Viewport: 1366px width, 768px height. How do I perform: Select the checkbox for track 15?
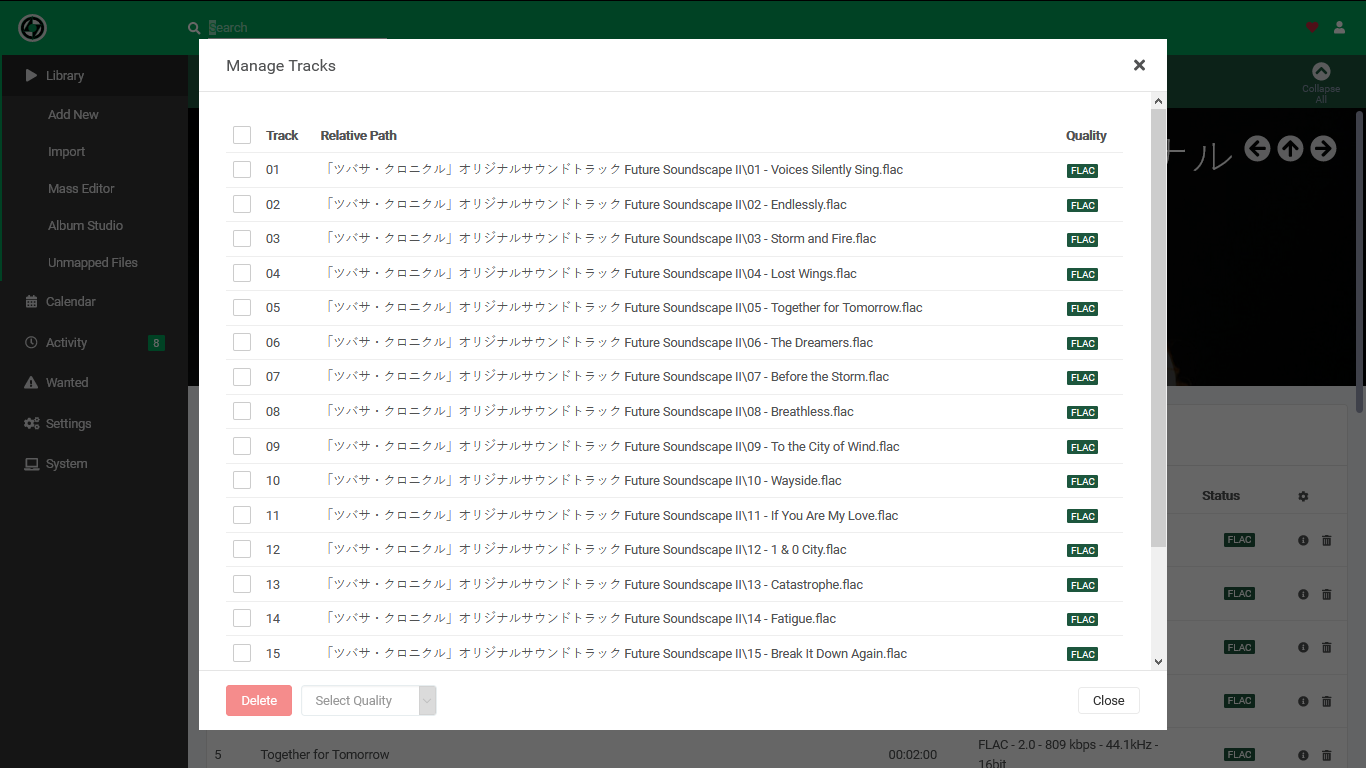[241, 652]
